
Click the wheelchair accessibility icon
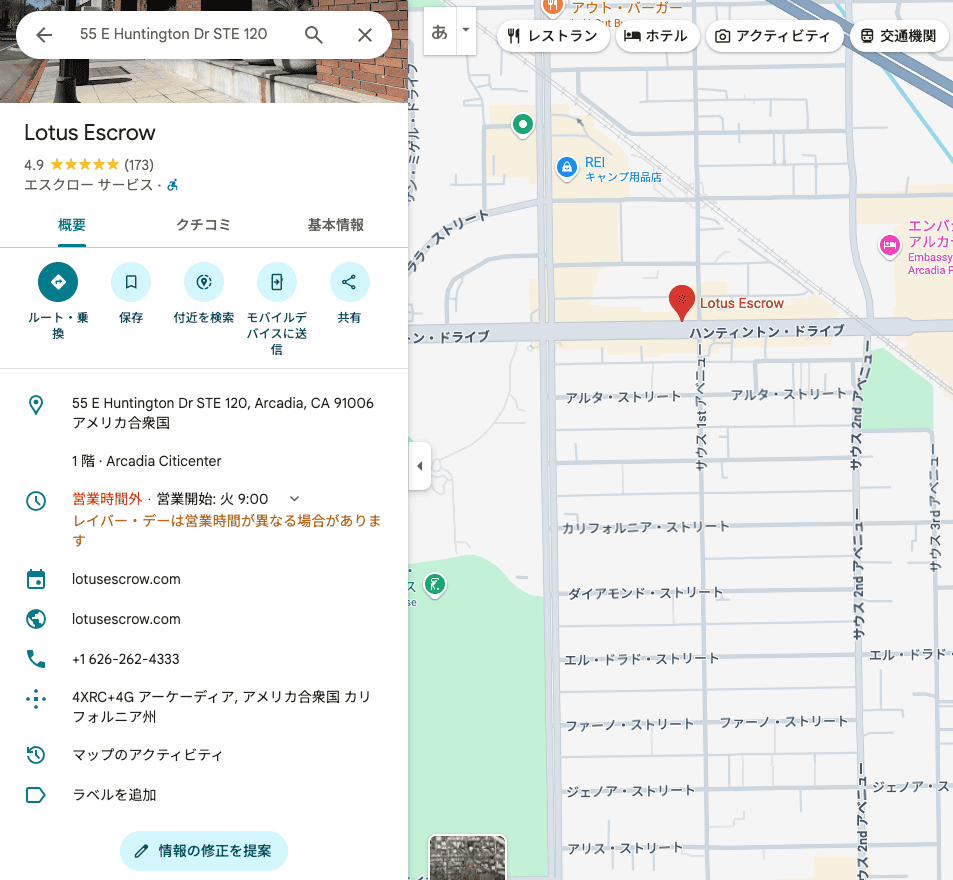[173, 185]
